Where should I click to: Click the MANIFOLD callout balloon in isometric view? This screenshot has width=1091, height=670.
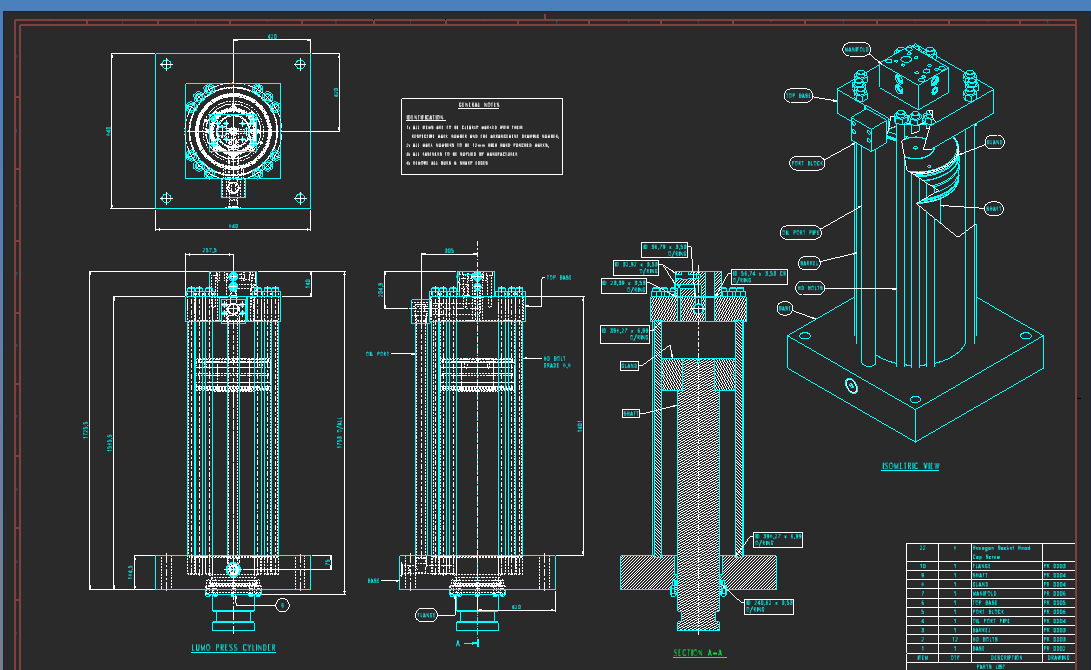tap(857, 49)
